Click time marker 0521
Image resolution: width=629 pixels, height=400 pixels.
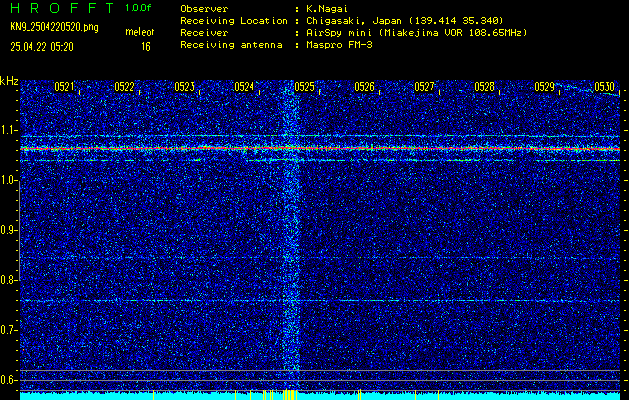coord(65,87)
